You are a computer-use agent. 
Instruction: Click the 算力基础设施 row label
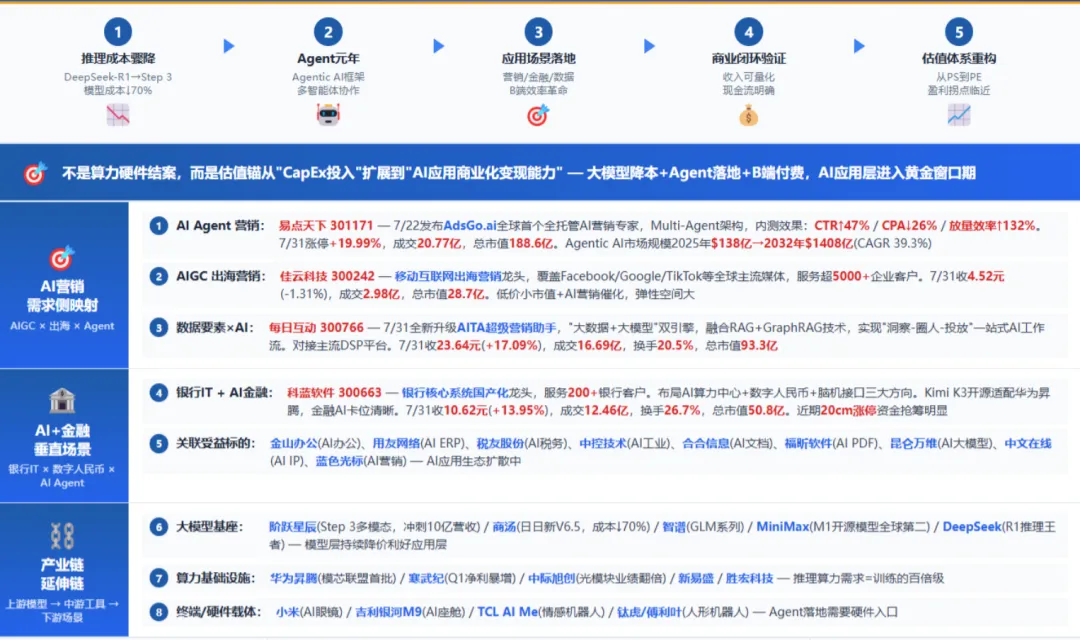(x=216, y=578)
